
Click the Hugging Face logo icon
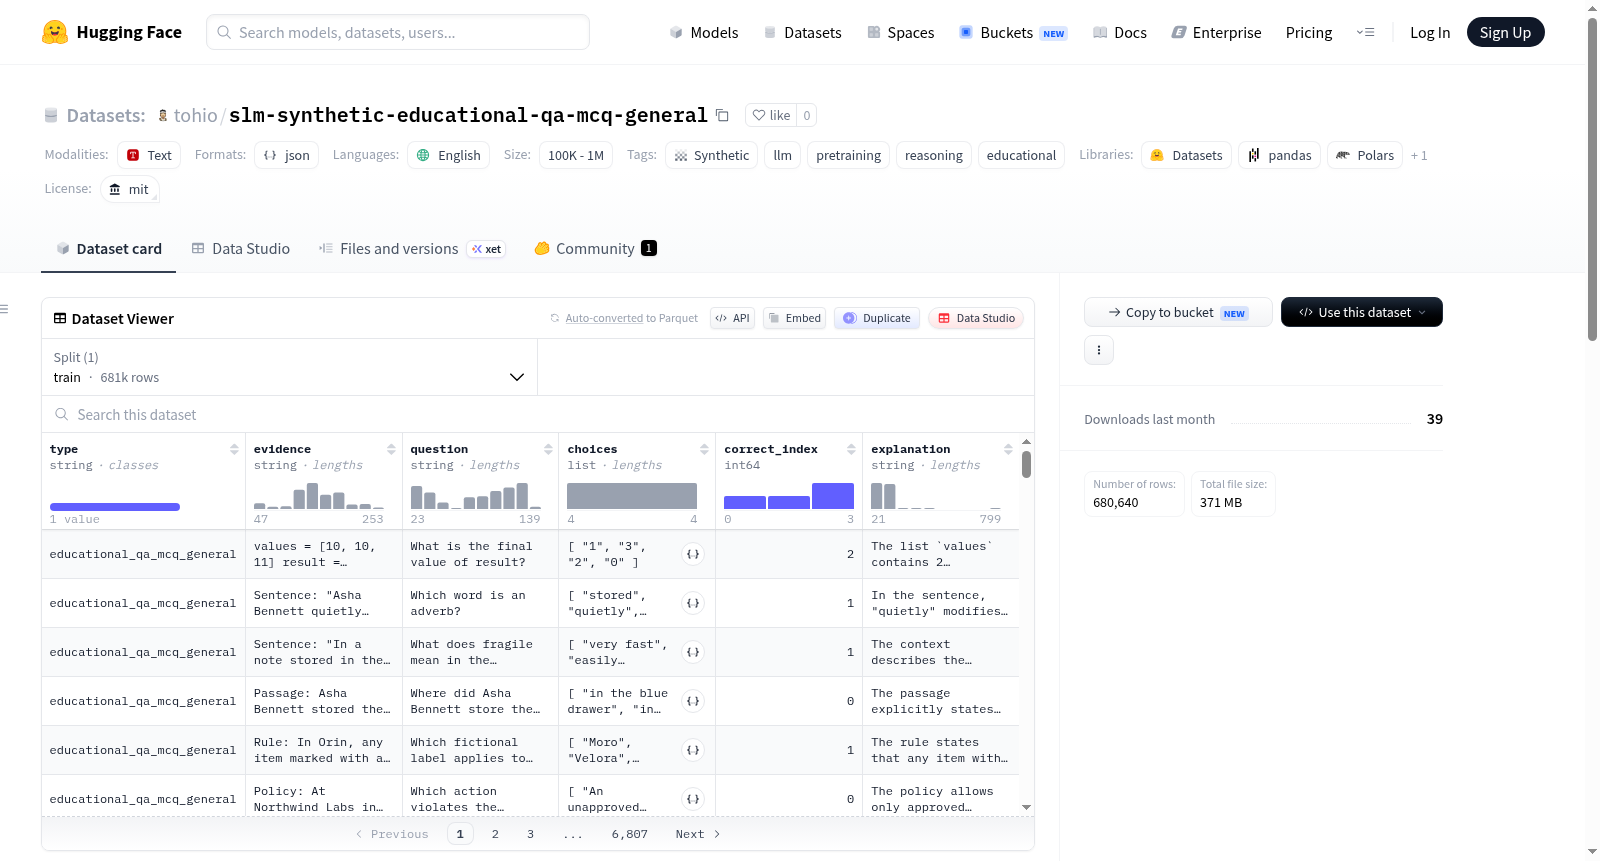tap(55, 32)
